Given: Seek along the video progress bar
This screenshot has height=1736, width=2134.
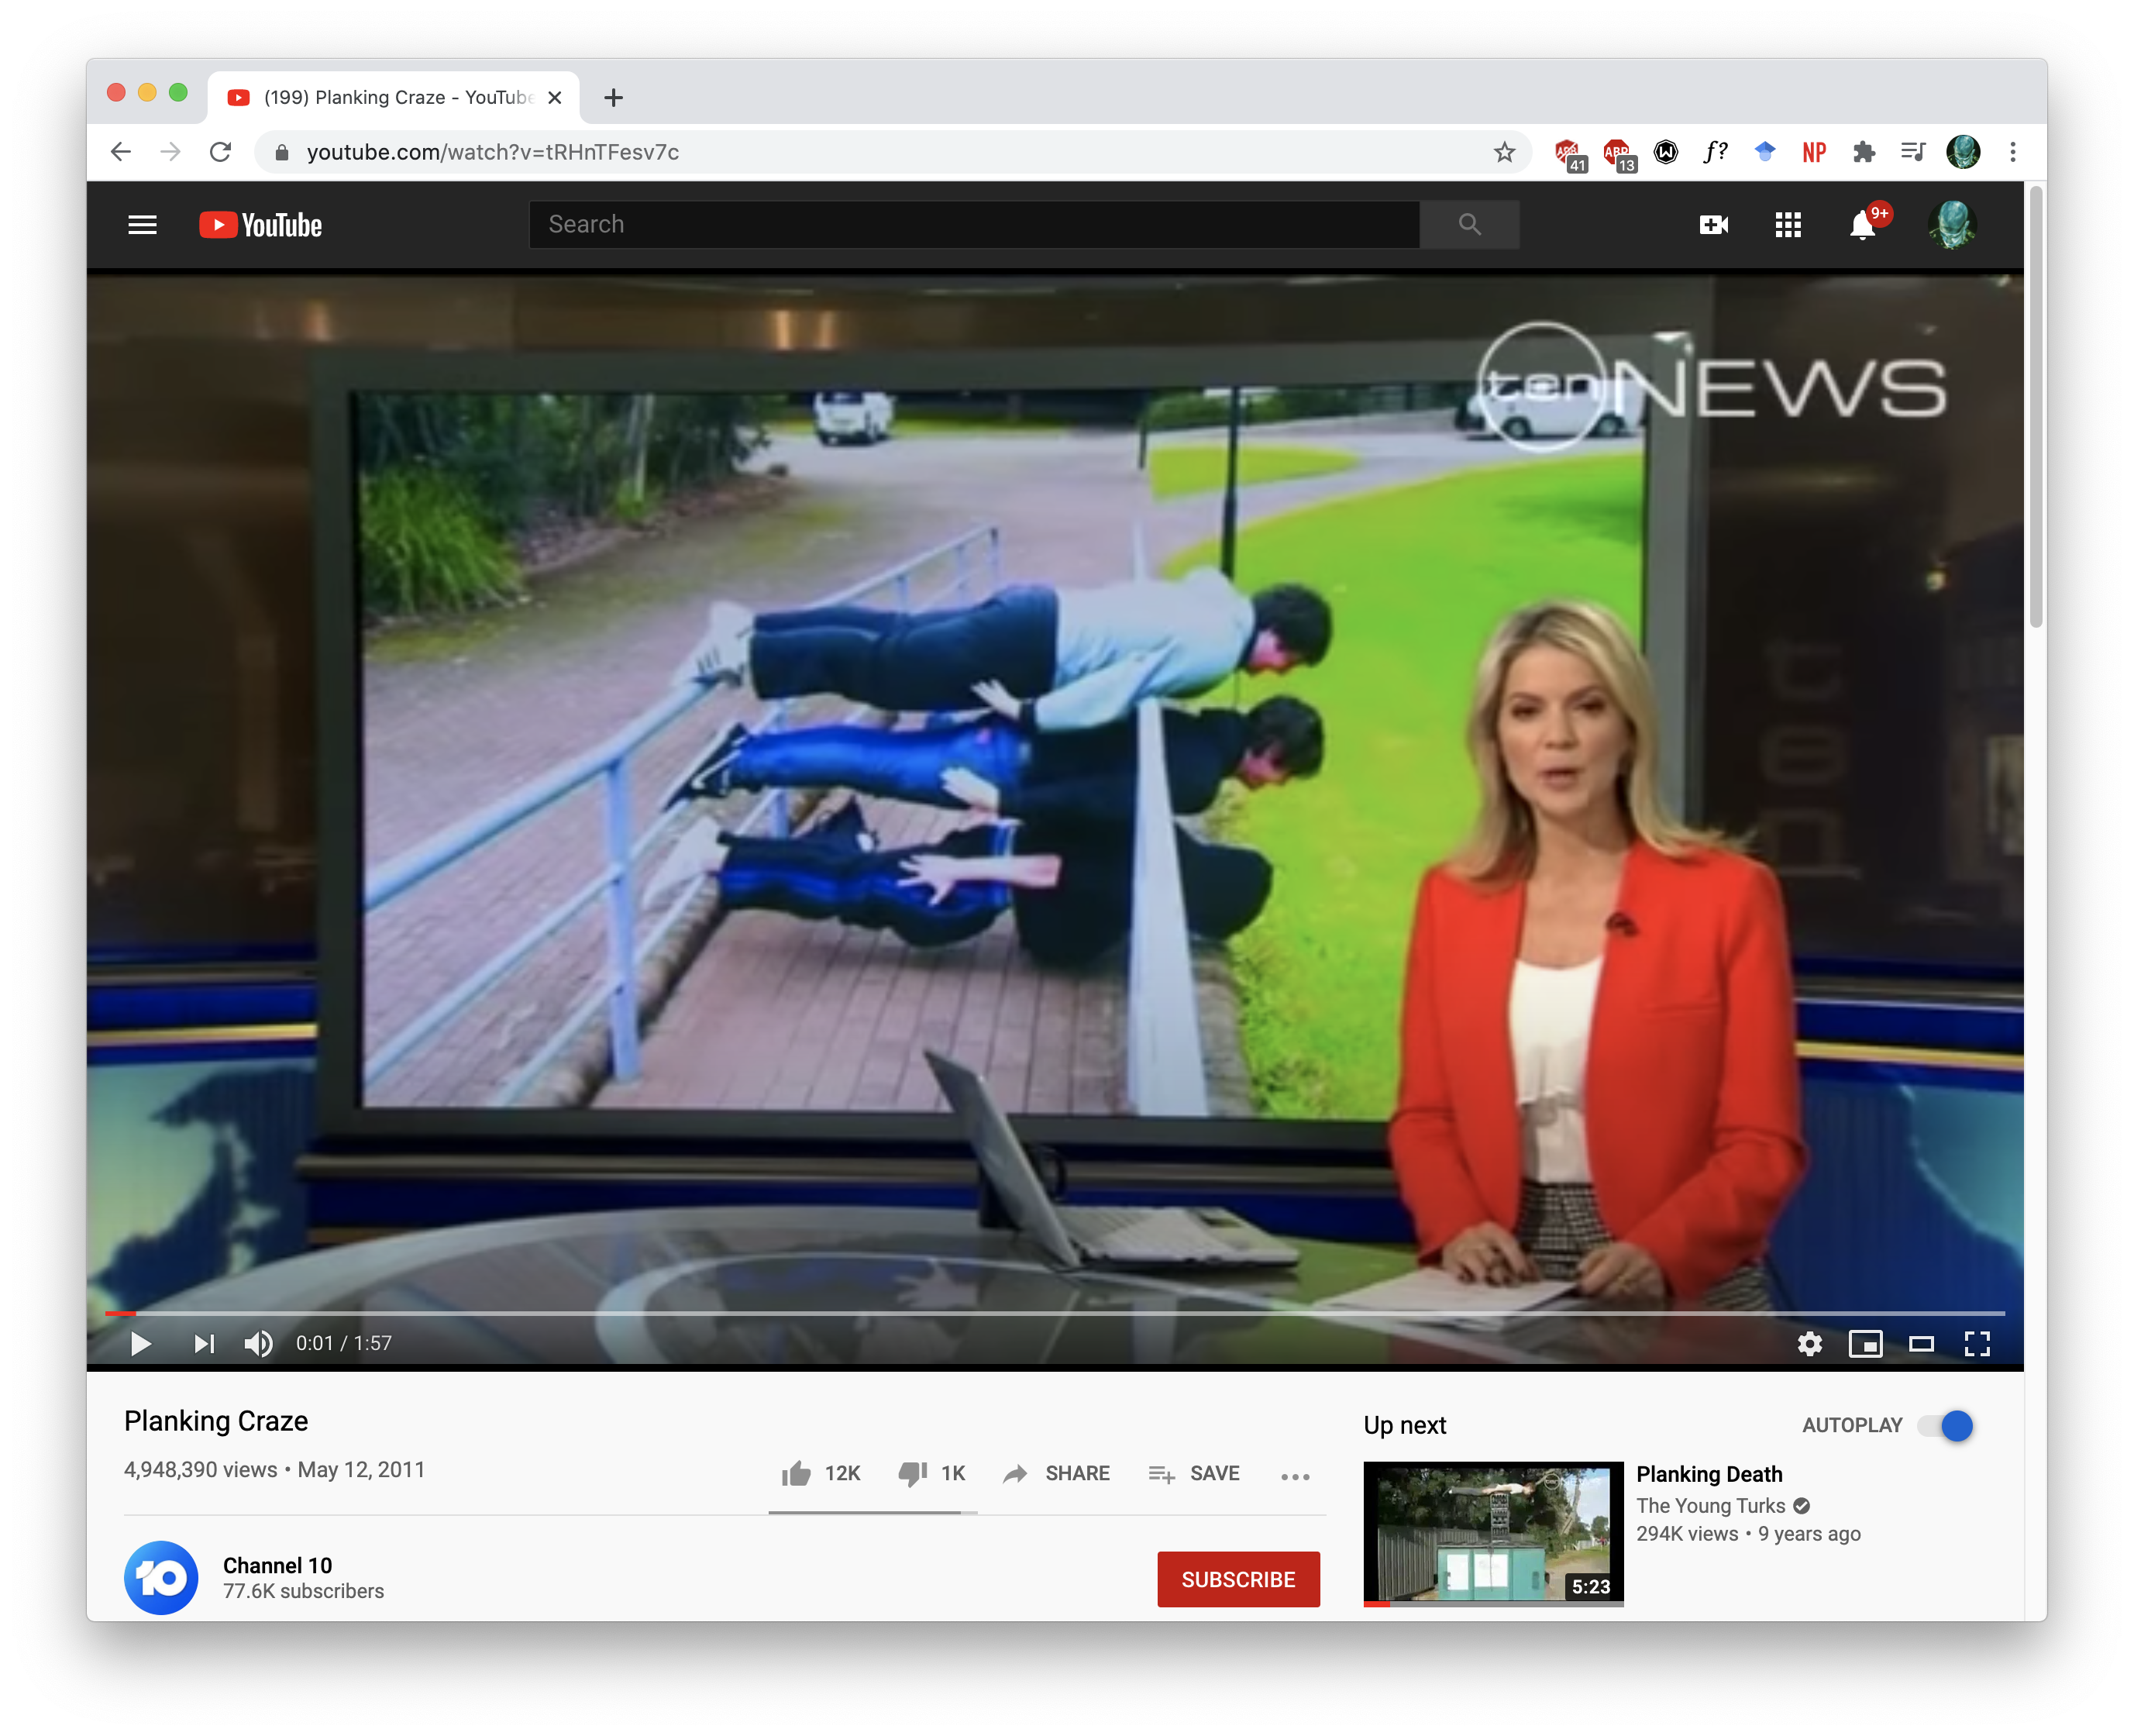Looking at the screenshot, I should tap(1055, 1312).
